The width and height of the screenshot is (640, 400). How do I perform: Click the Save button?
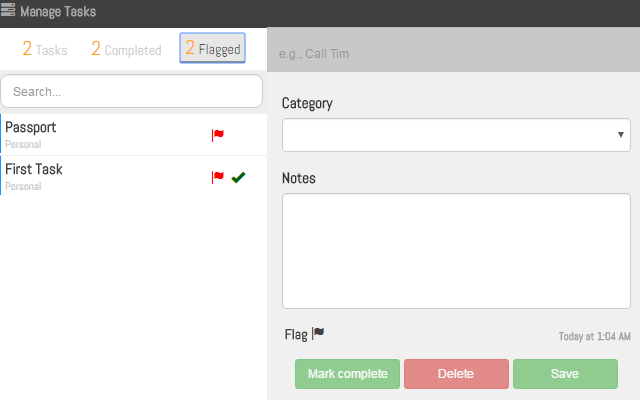[x=564, y=374]
